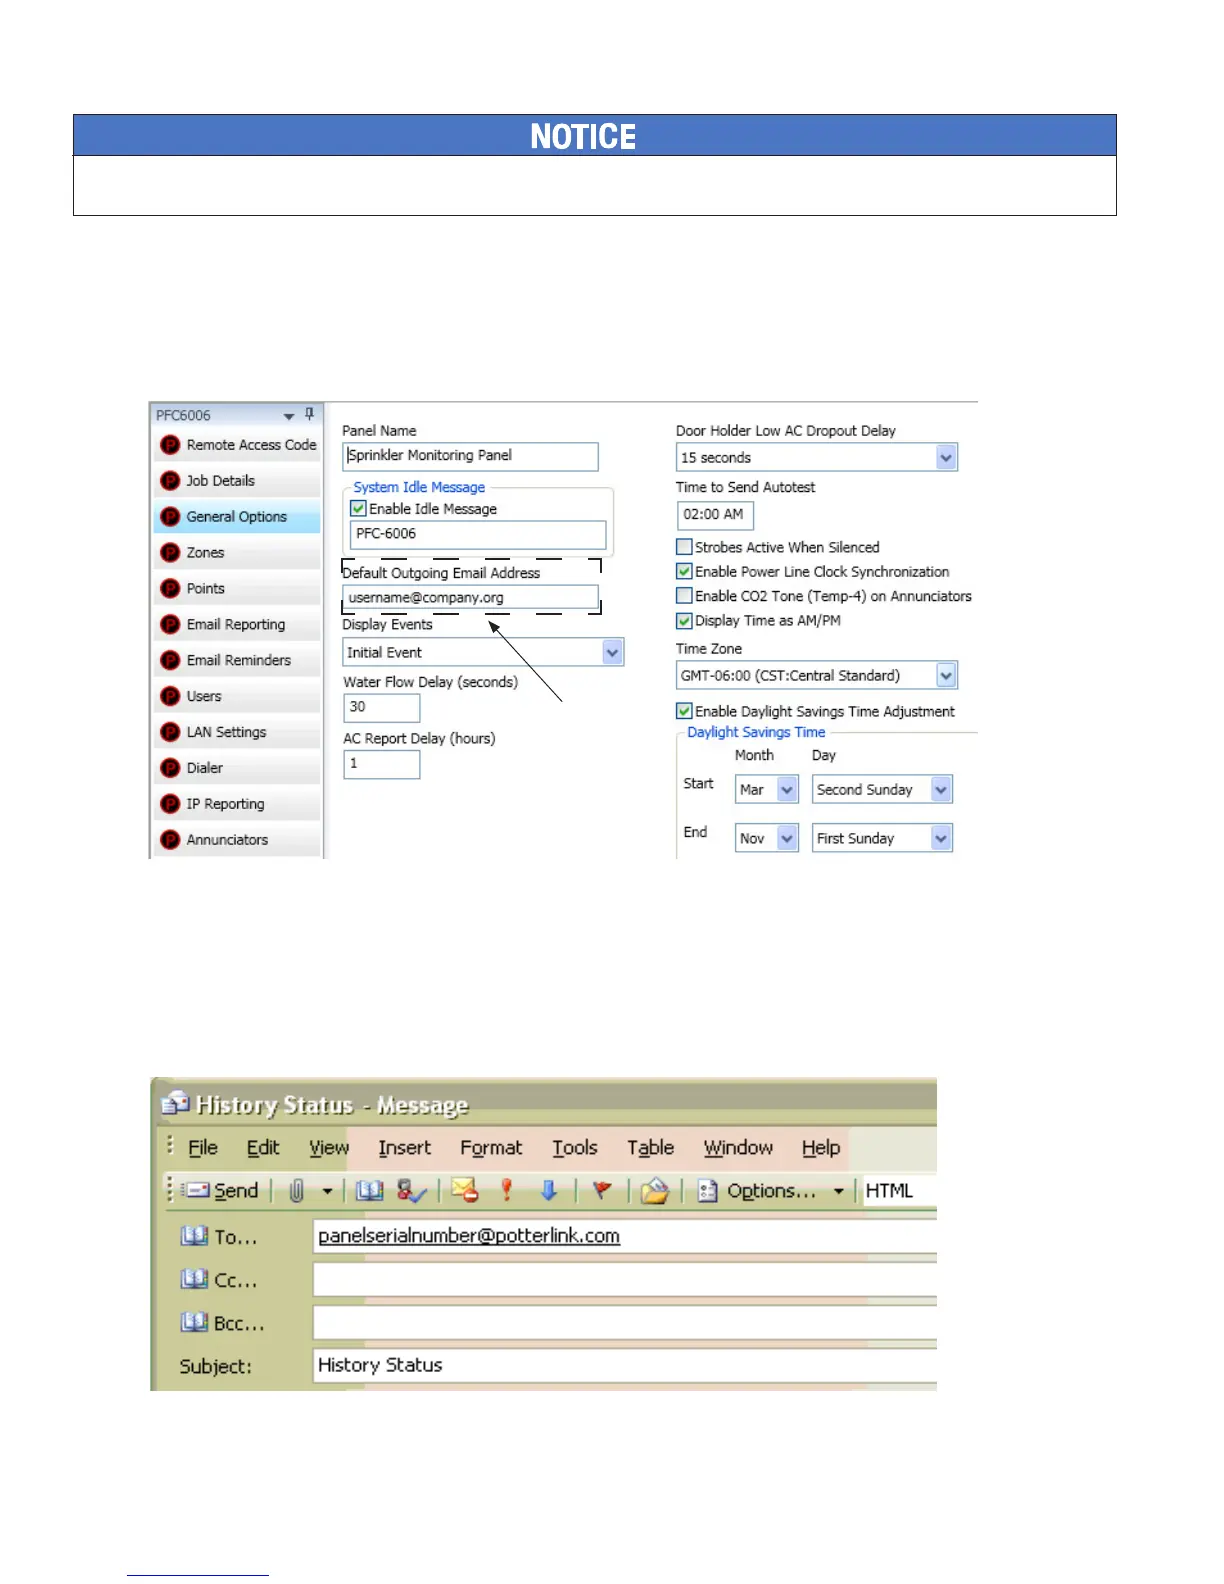Open the Tools menu

coord(575,1148)
